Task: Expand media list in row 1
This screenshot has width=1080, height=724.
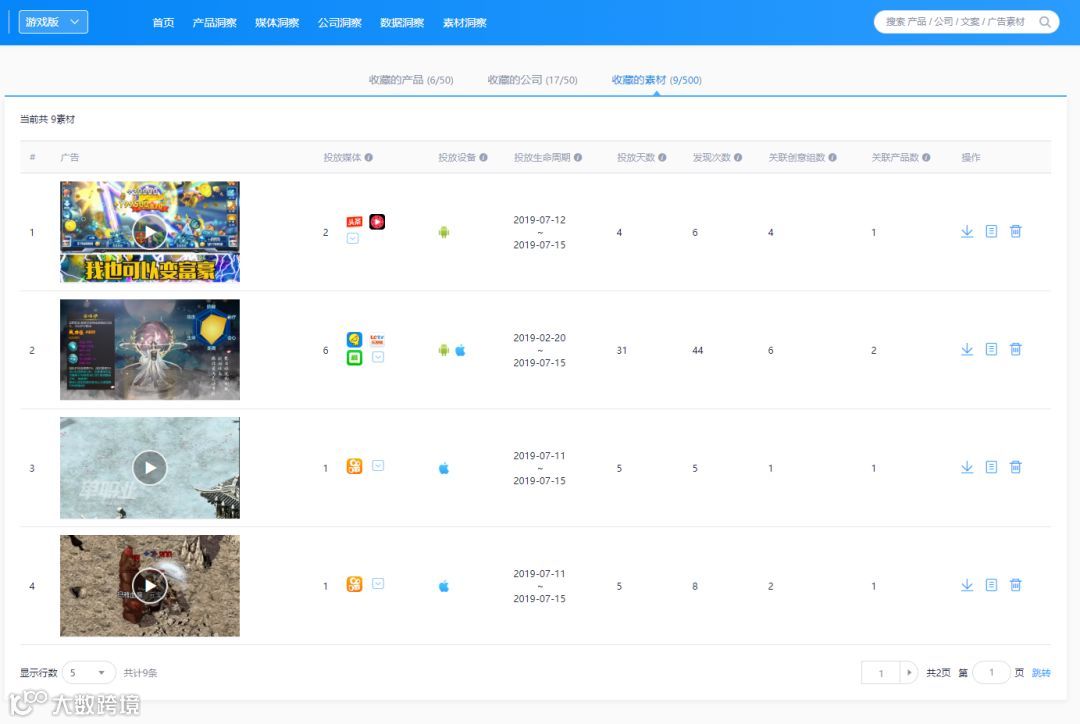Action: (353, 238)
